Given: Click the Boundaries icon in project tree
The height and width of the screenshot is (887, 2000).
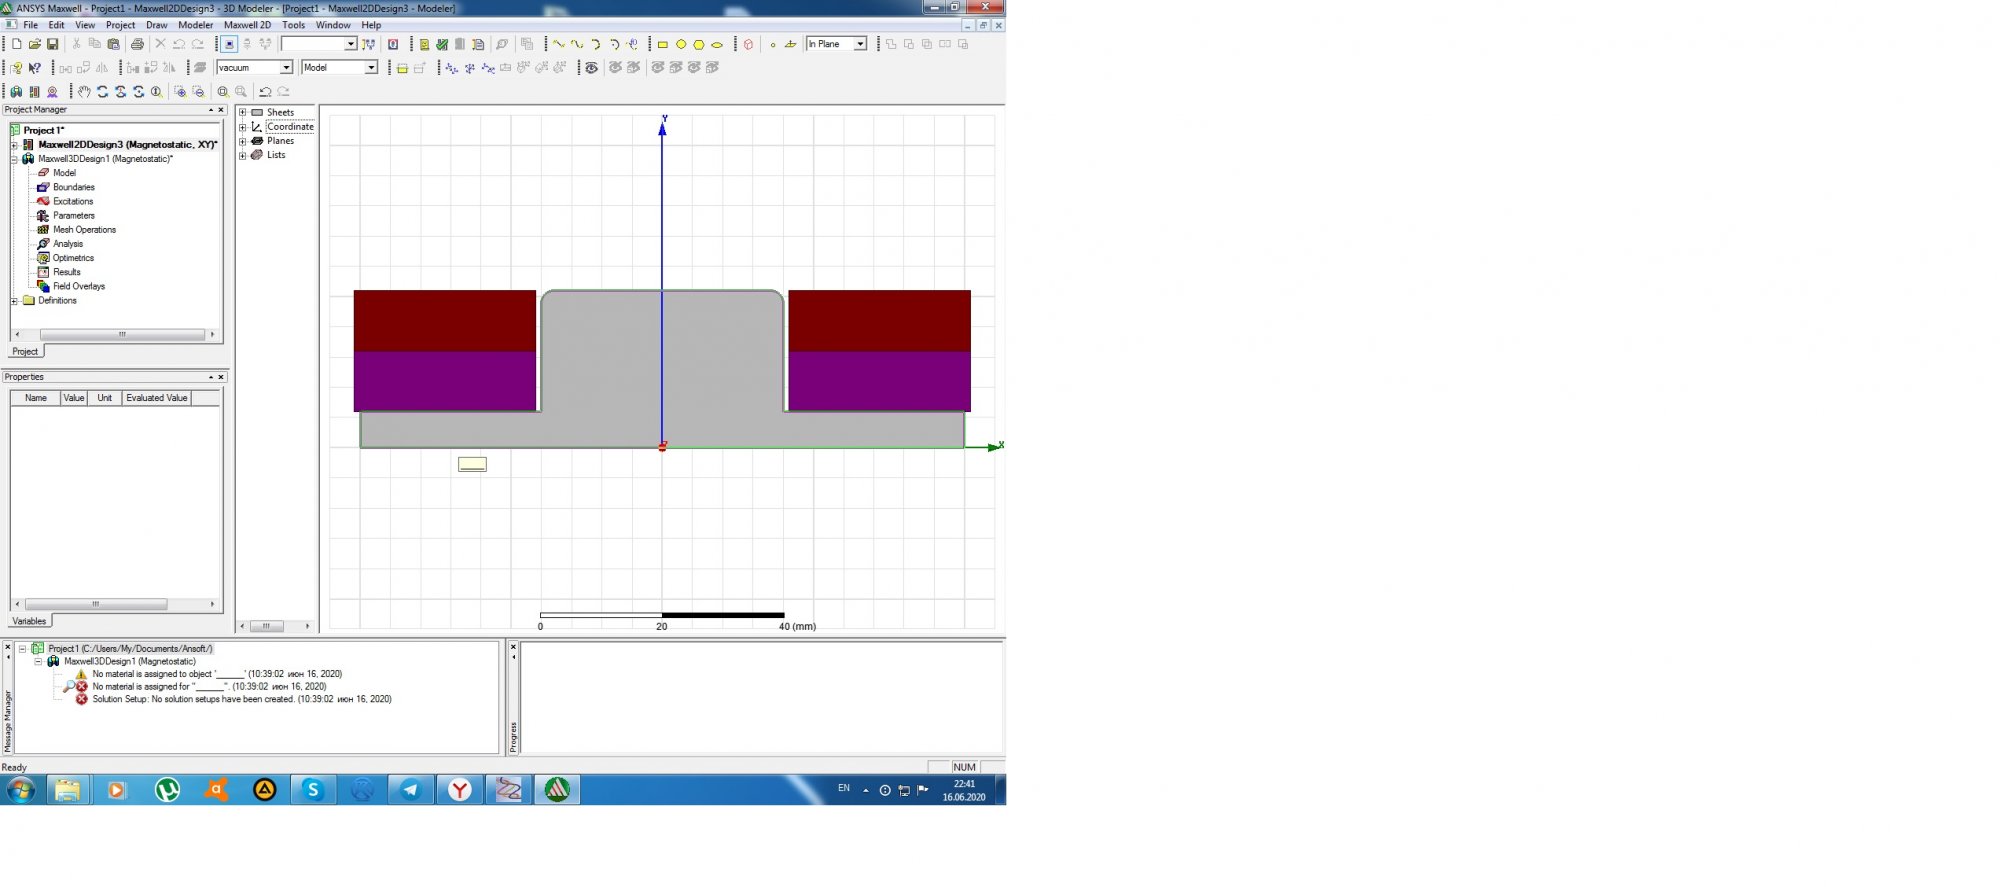Looking at the screenshot, I should 43,187.
